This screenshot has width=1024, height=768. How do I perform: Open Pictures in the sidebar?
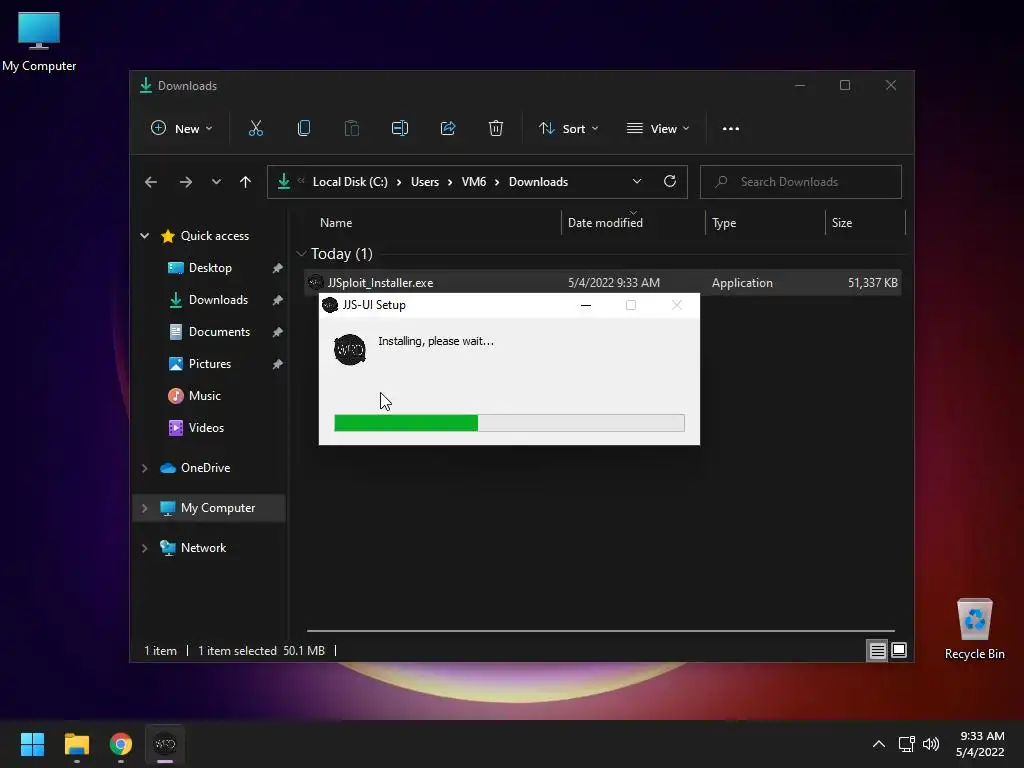click(210, 364)
